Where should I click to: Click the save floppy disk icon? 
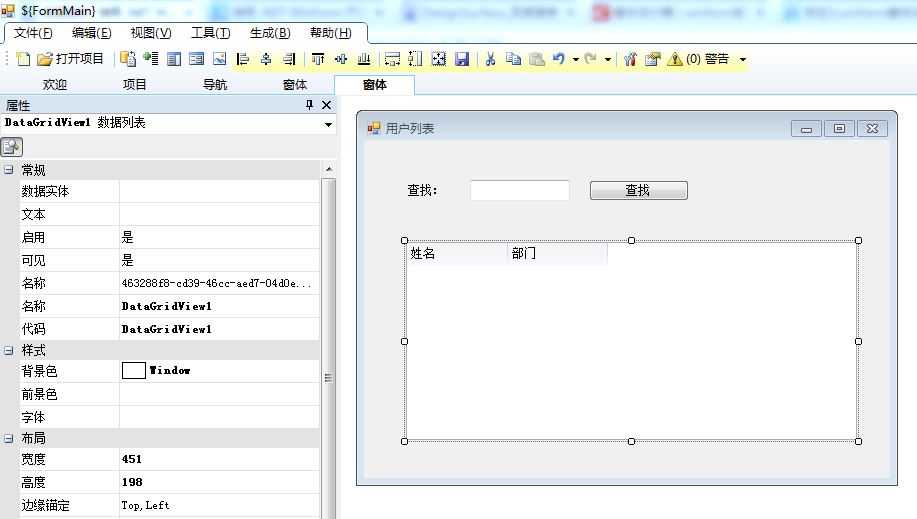pyautogui.click(x=462, y=59)
